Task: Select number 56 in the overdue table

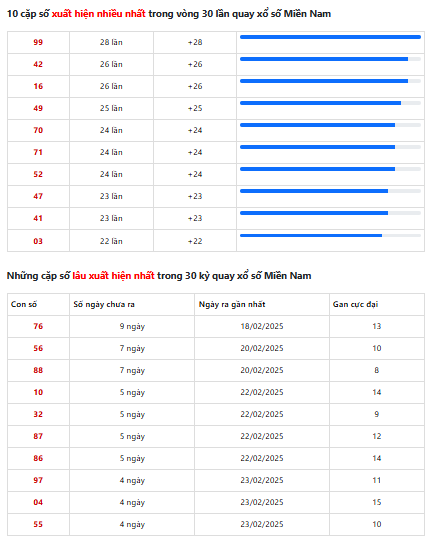Action: pyautogui.click(x=38, y=348)
